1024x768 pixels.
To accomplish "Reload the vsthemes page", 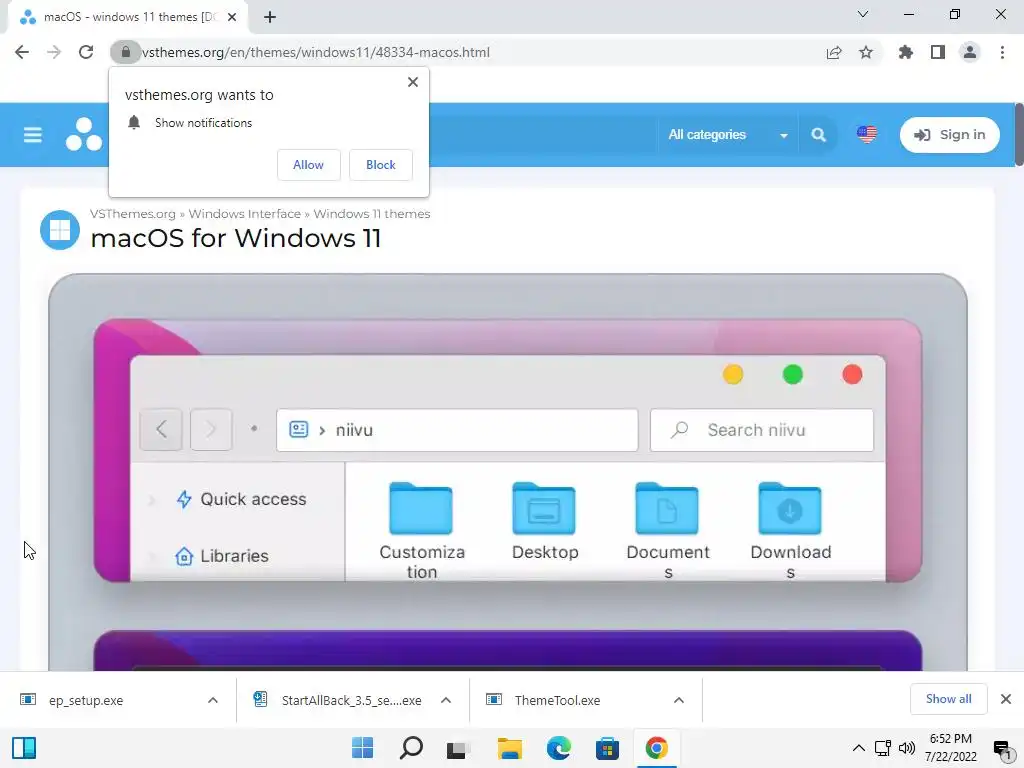I will click(86, 52).
